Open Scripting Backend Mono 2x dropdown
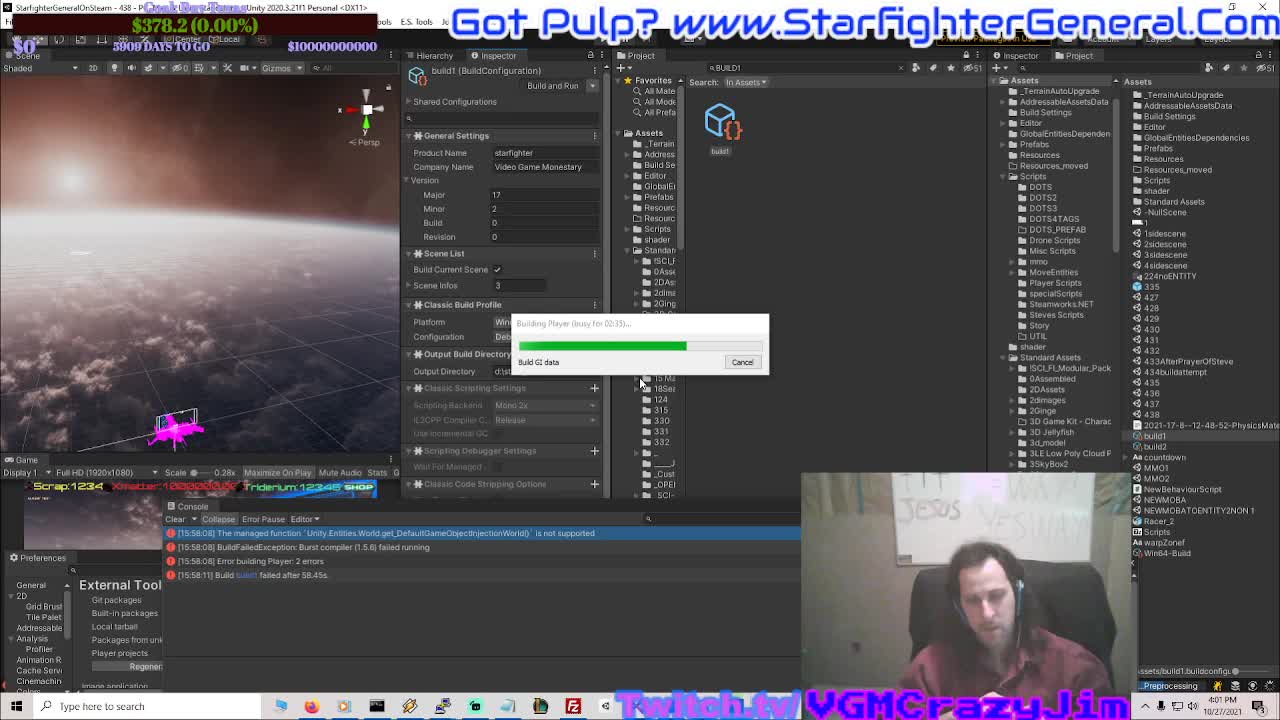1280x720 pixels. click(x=546, y=405)
